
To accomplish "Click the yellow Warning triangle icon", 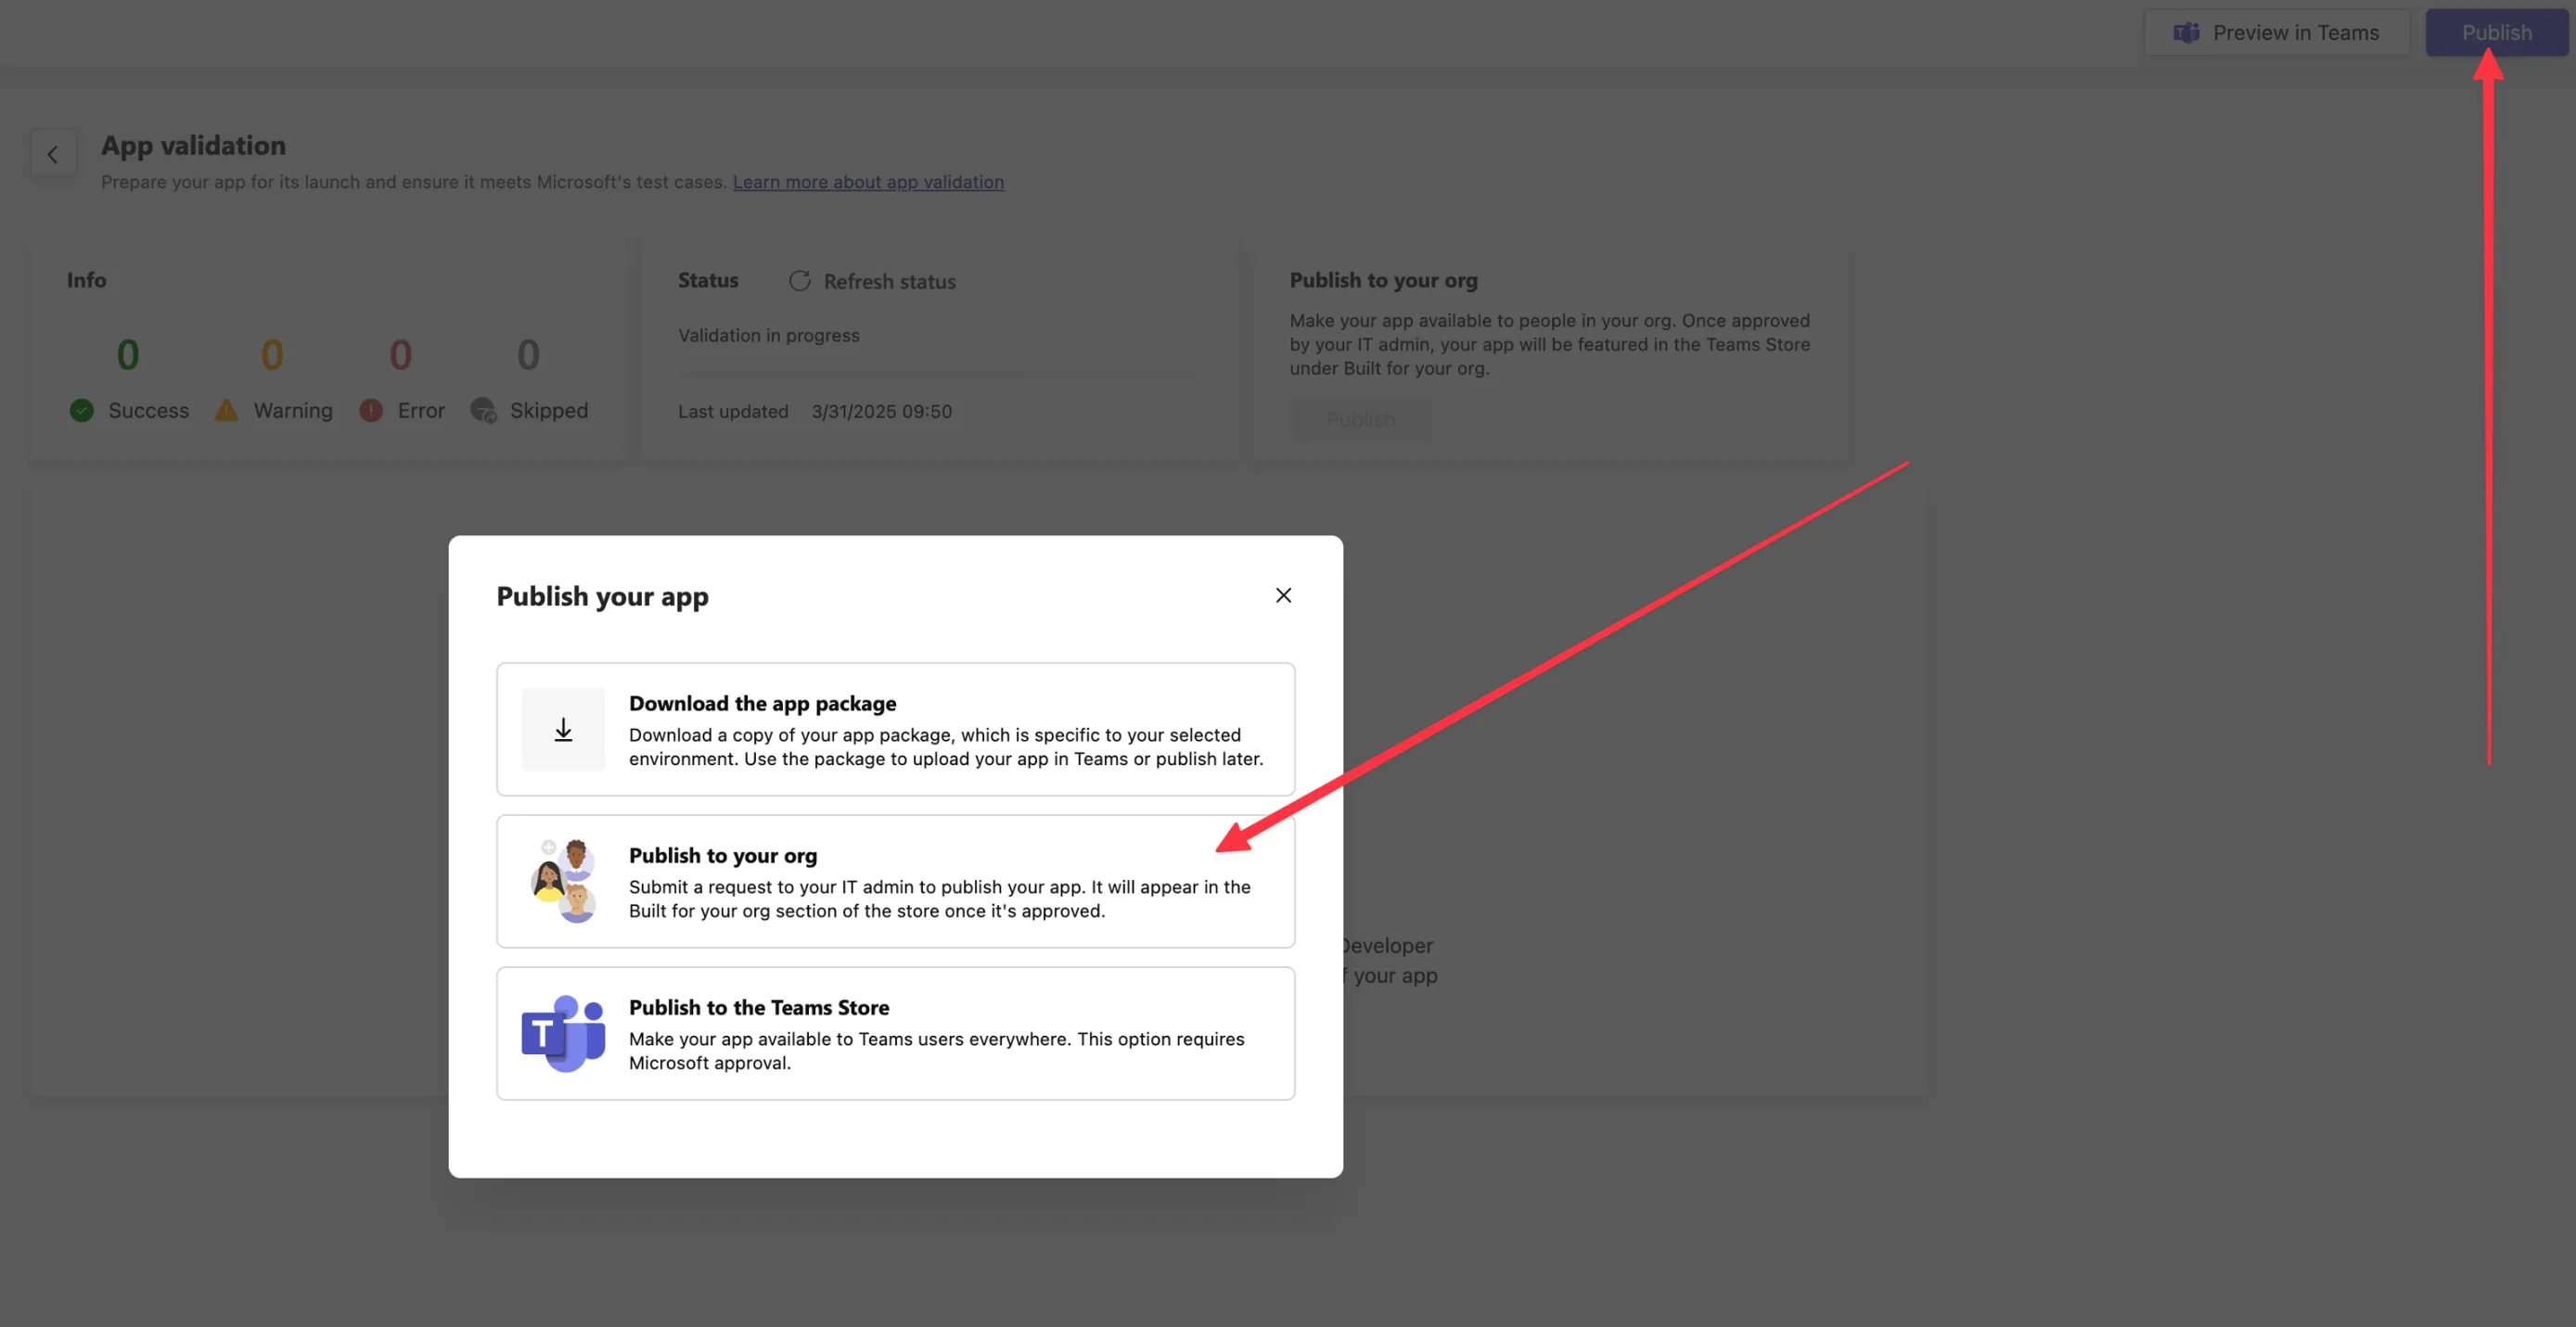I will [226, 410].
